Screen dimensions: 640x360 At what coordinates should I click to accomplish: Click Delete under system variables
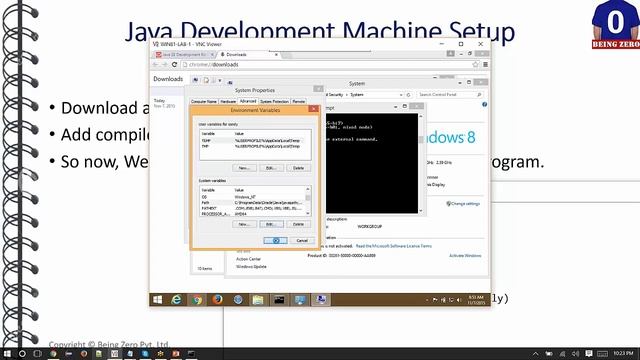coord(298,224)
